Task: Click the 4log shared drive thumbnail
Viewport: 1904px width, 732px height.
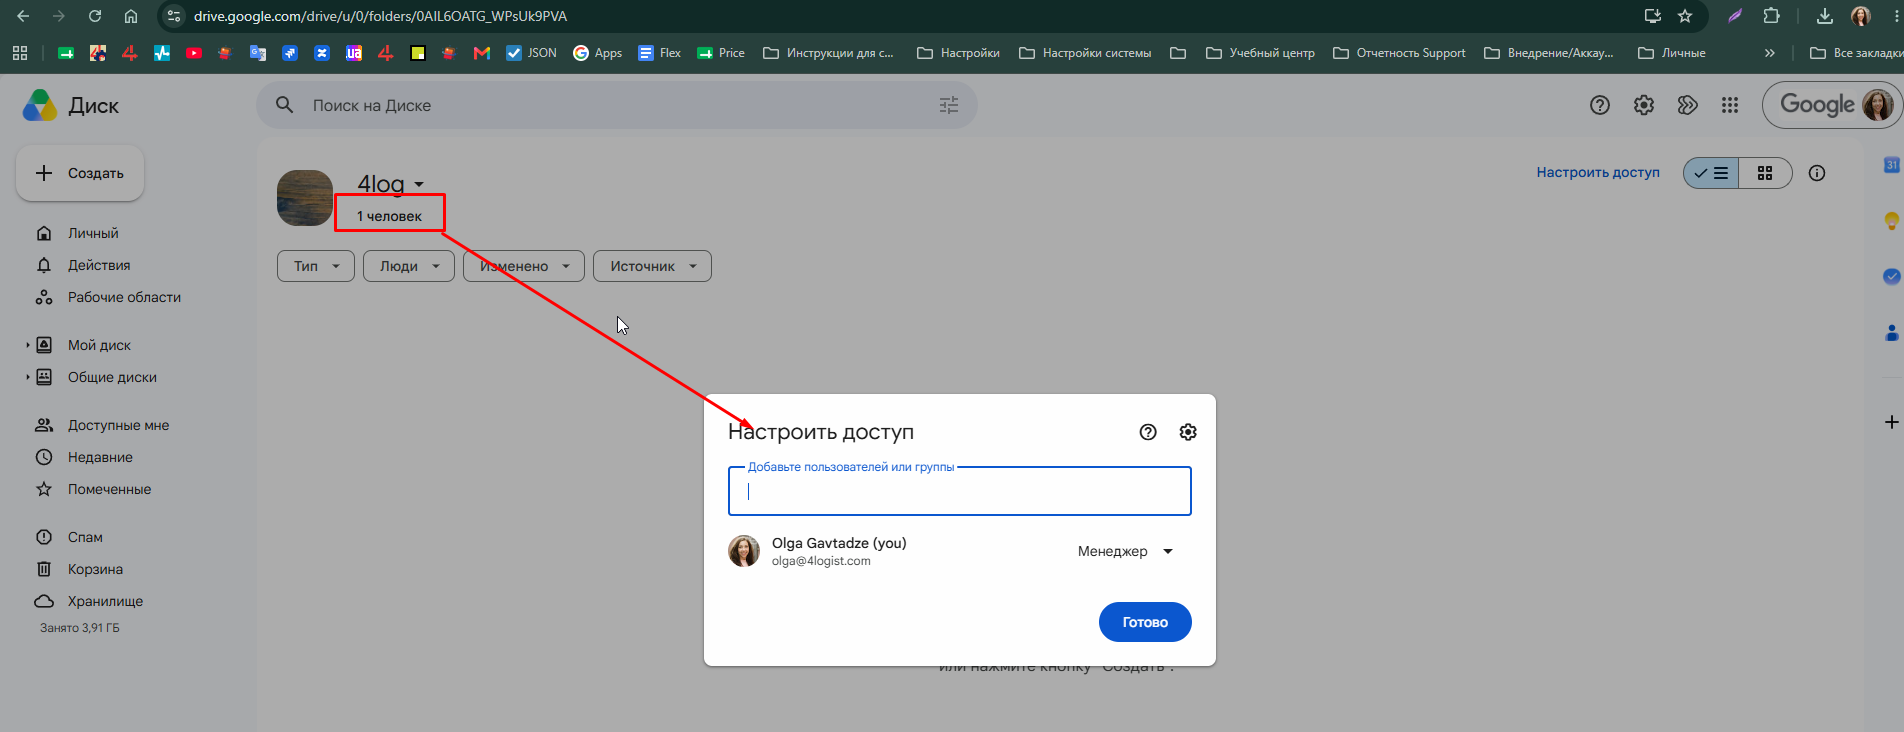Action: coord(305,198)
